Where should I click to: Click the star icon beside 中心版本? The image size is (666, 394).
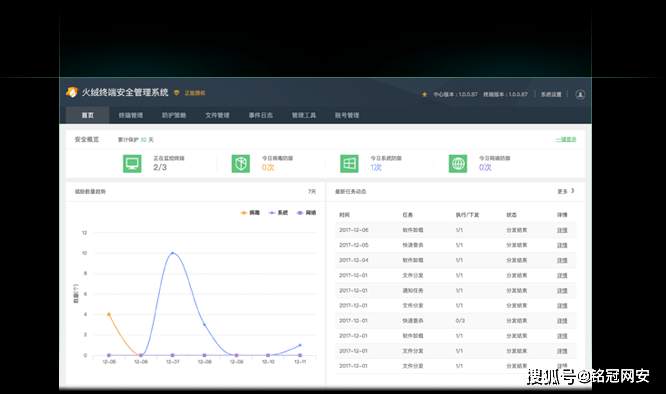(x=424, y=94)
